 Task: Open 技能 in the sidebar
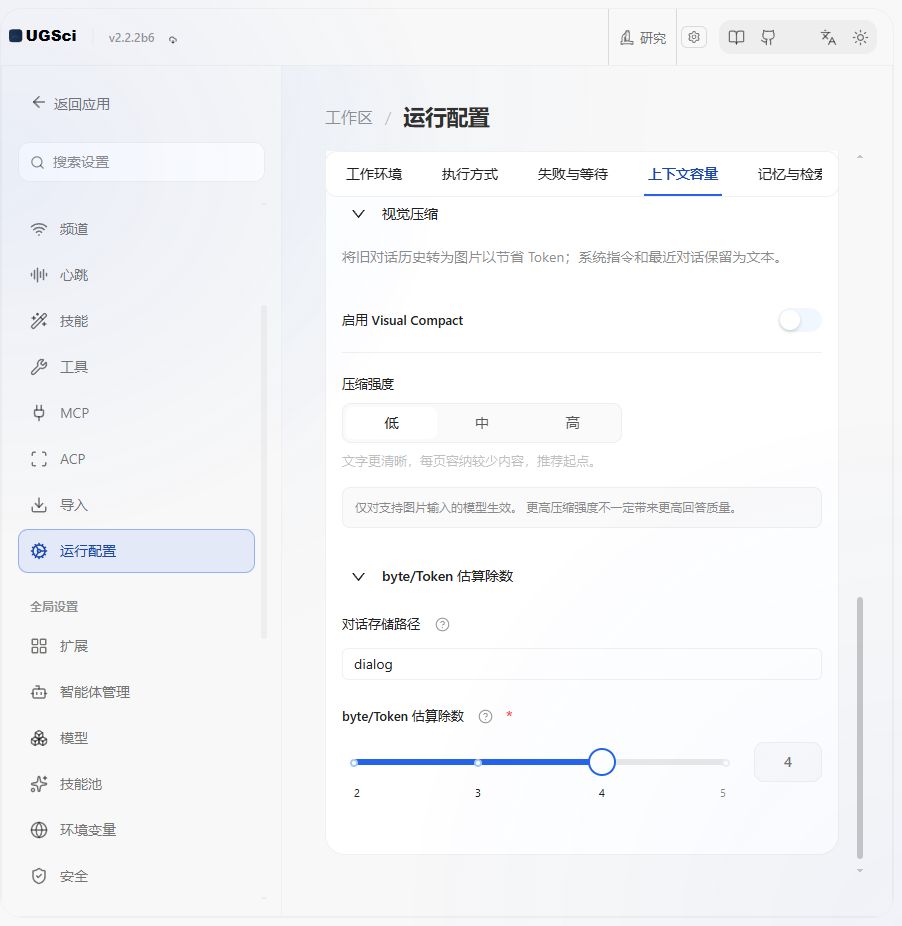point(136,321)
